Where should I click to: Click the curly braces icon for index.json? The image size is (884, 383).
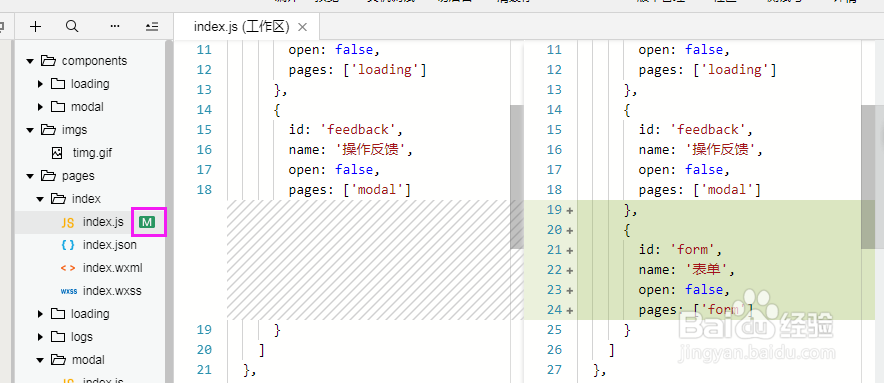click(x=68, y=245)
